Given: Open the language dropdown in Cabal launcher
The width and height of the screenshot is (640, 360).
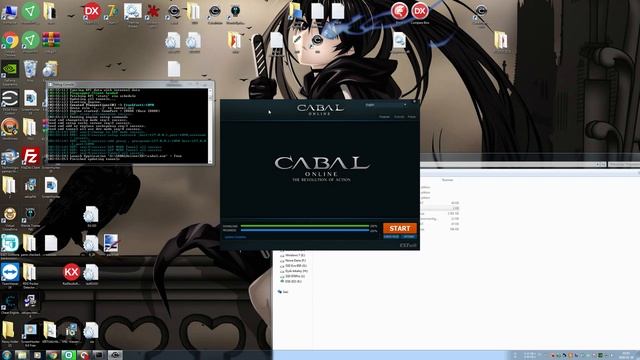Looking at the screenshot, I should [386, 105].
